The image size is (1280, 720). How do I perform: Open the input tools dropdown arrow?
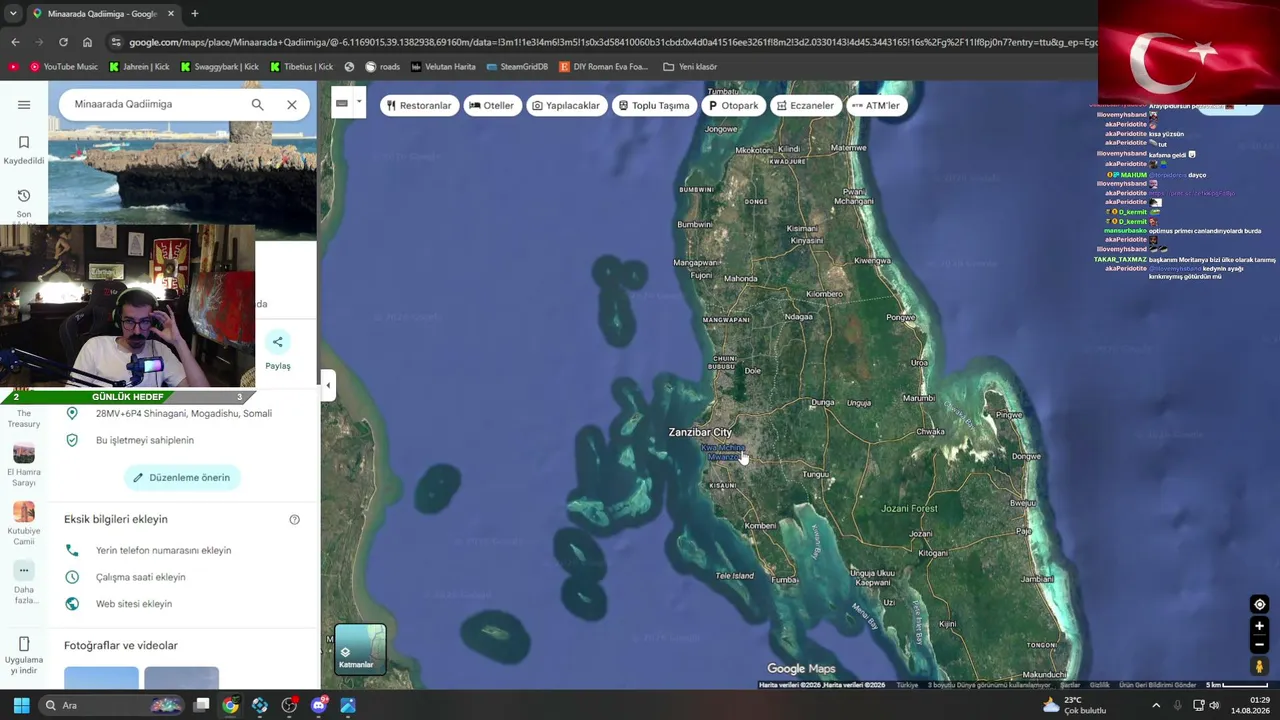click(x=358, y=102)
